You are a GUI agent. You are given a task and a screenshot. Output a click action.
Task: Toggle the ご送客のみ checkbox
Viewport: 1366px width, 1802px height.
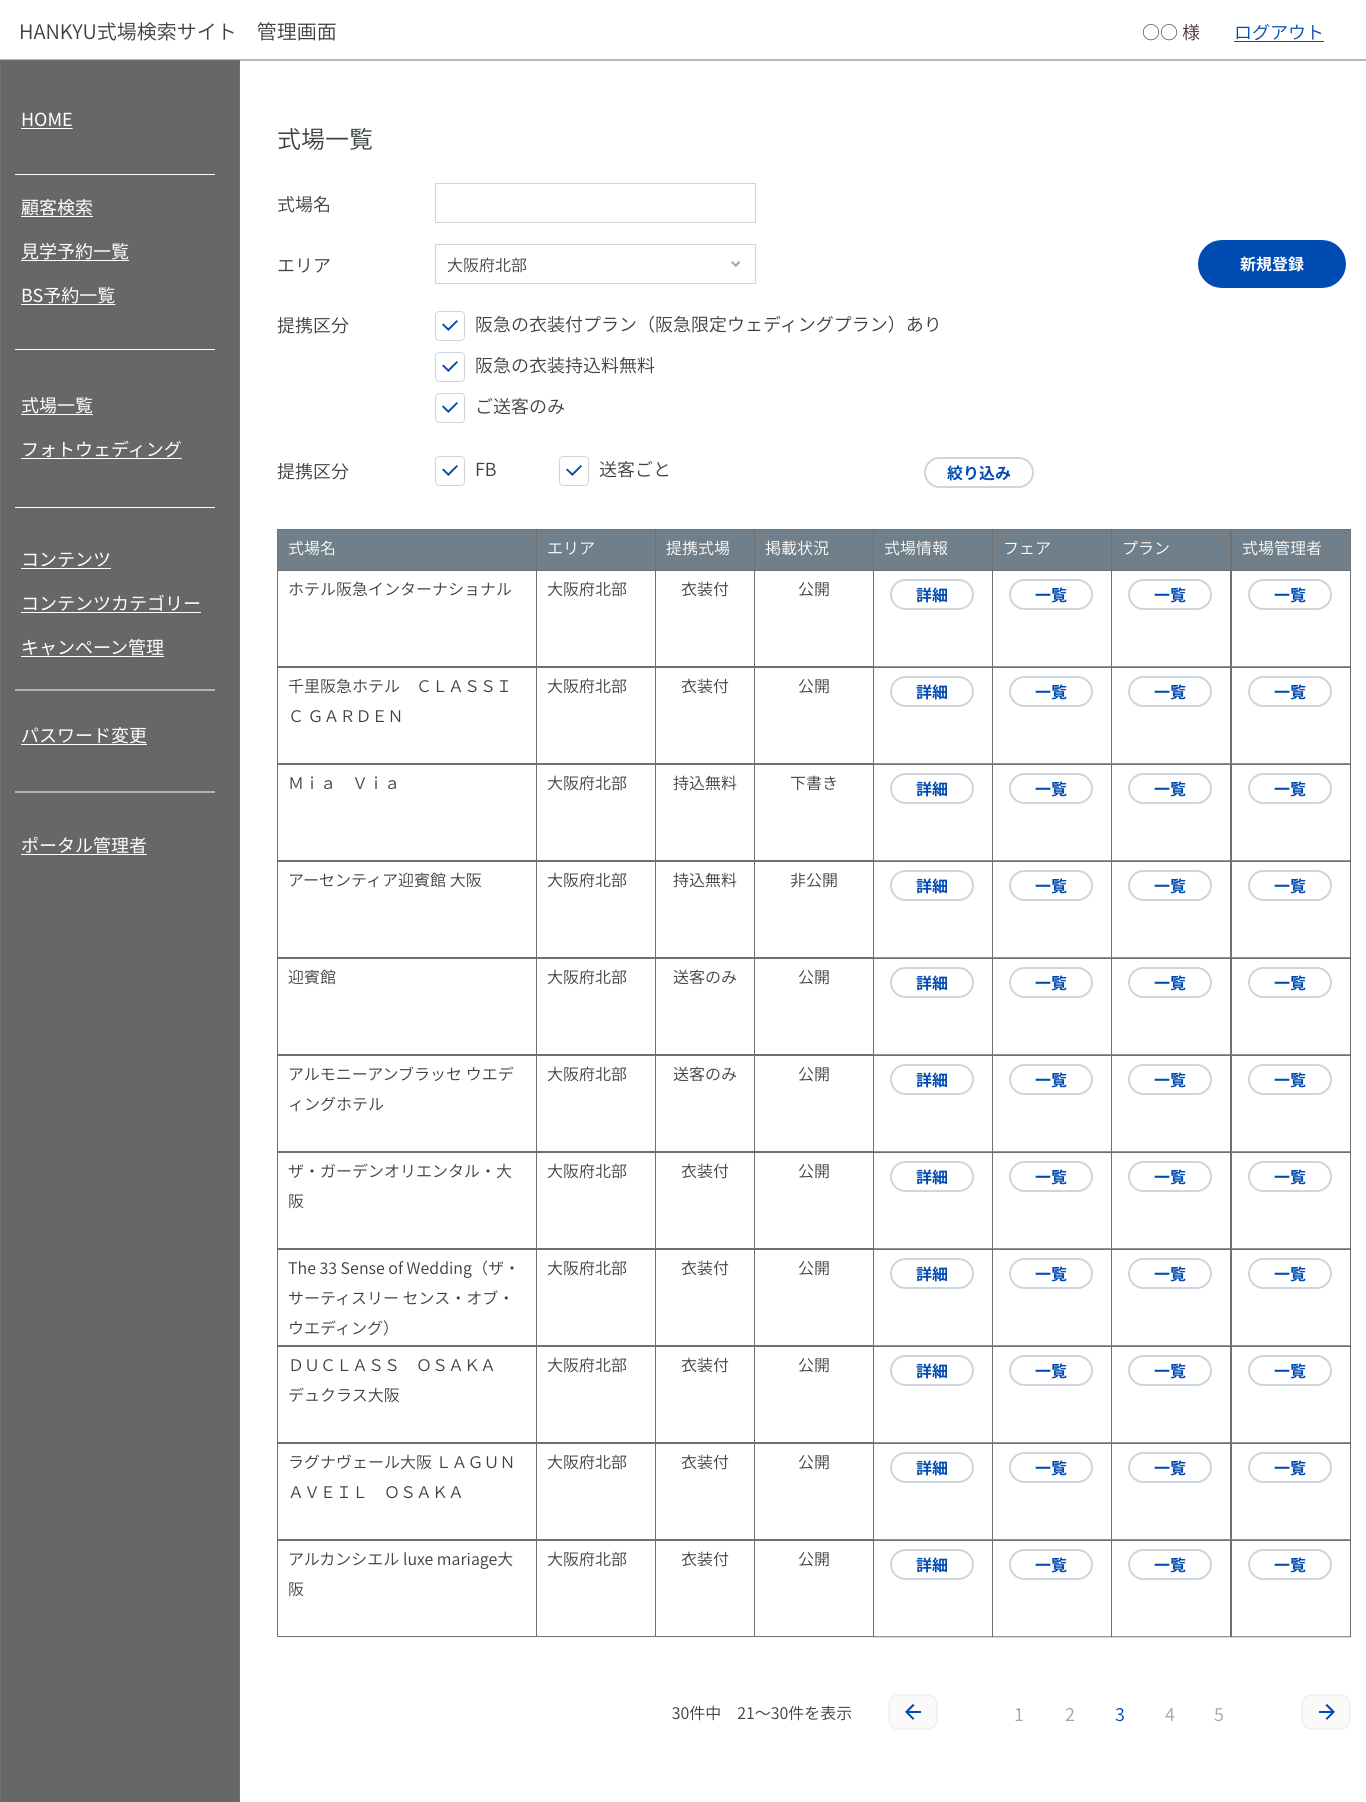pyautogui.click(x=450, y=407)
